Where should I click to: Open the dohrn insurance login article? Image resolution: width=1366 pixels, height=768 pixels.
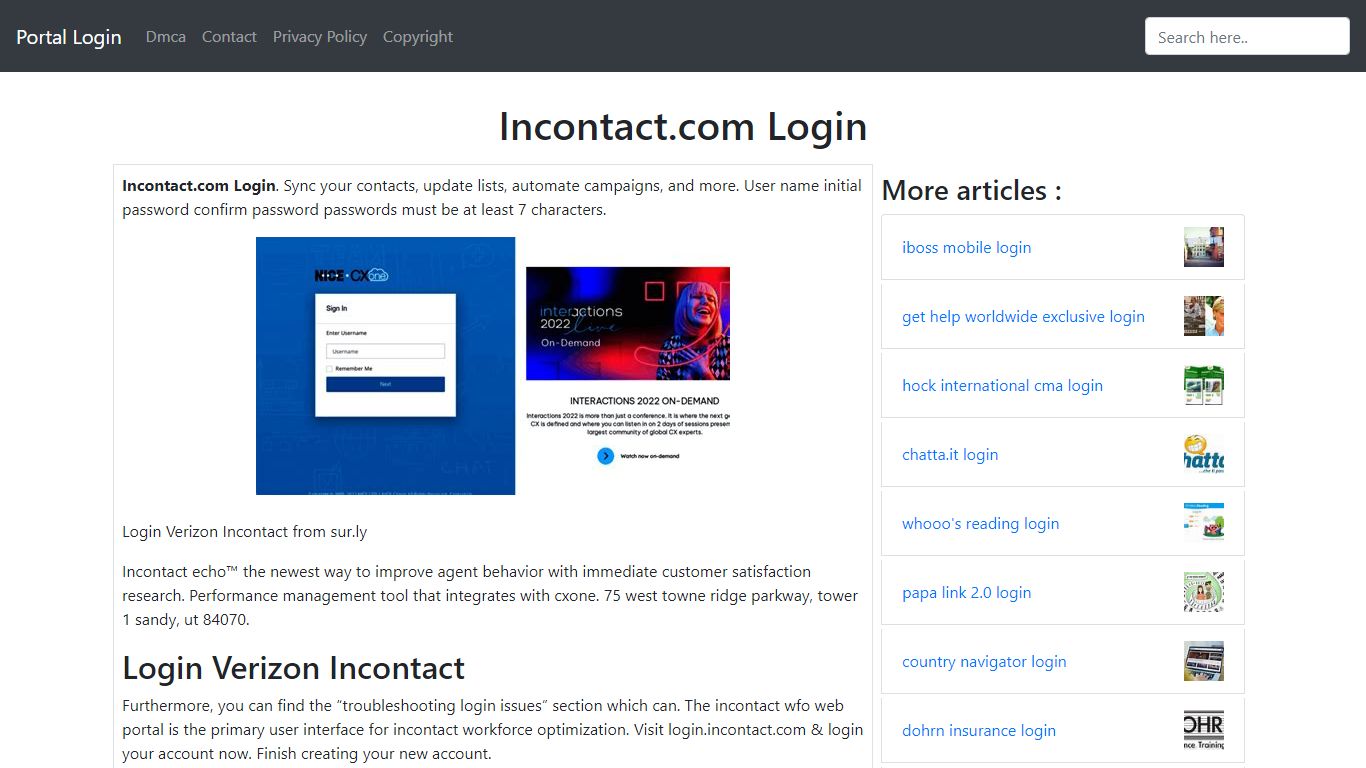(x=979, y=731)
